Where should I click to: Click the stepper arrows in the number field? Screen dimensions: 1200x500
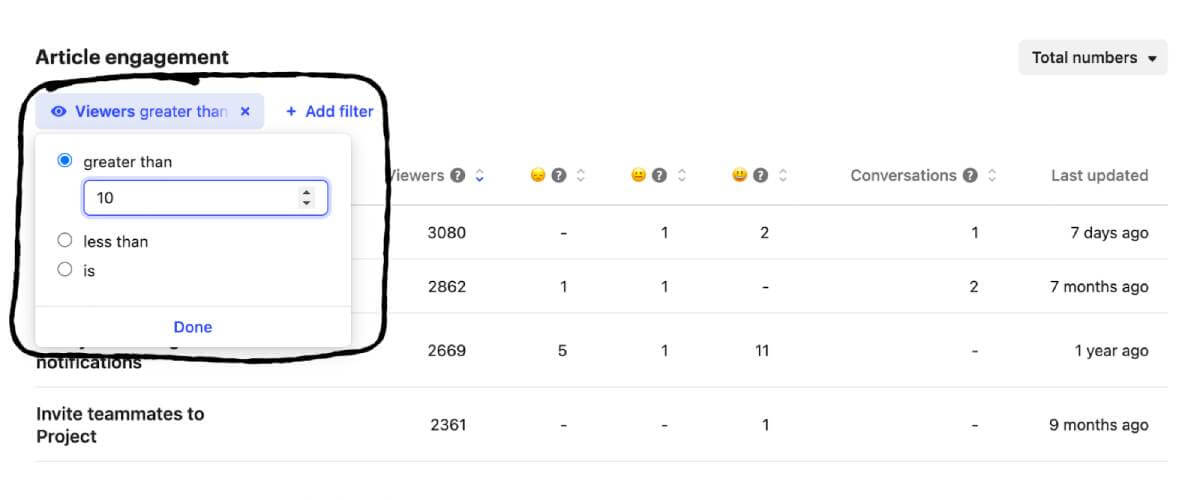306,198
